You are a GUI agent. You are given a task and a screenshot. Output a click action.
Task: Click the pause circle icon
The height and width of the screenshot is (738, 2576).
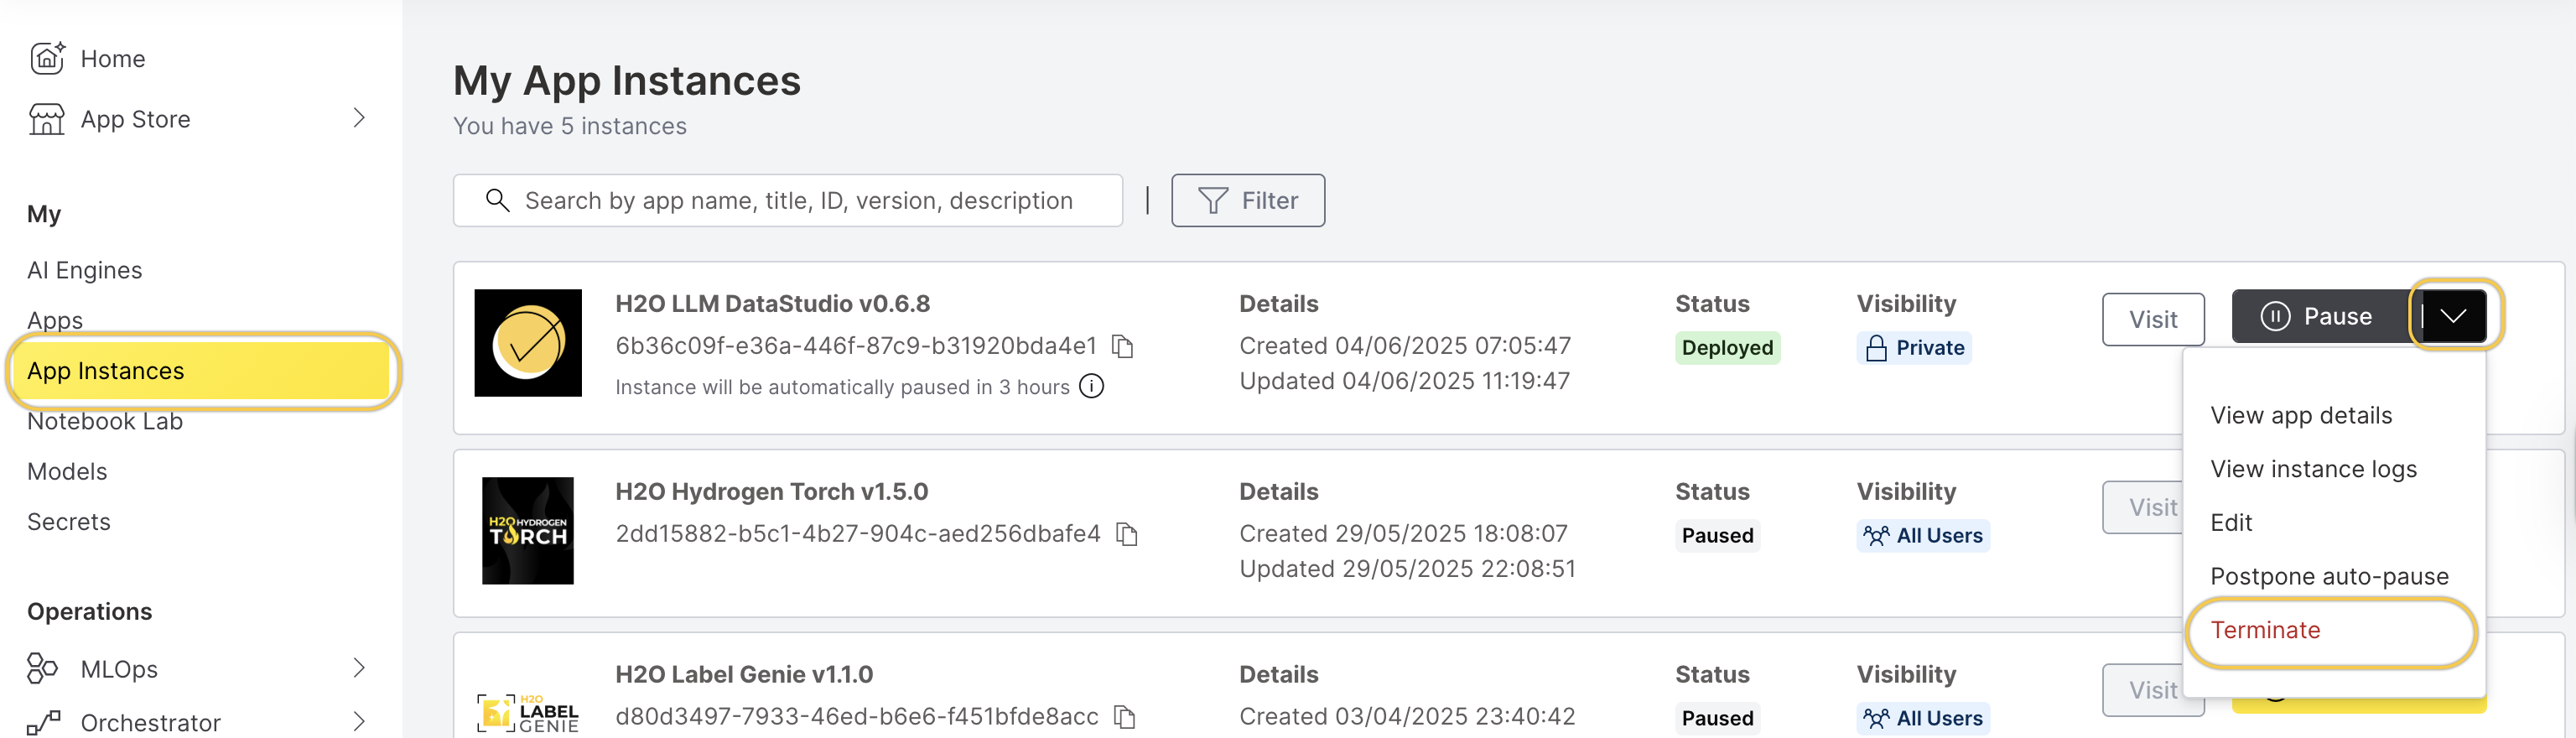point(2275,316)
